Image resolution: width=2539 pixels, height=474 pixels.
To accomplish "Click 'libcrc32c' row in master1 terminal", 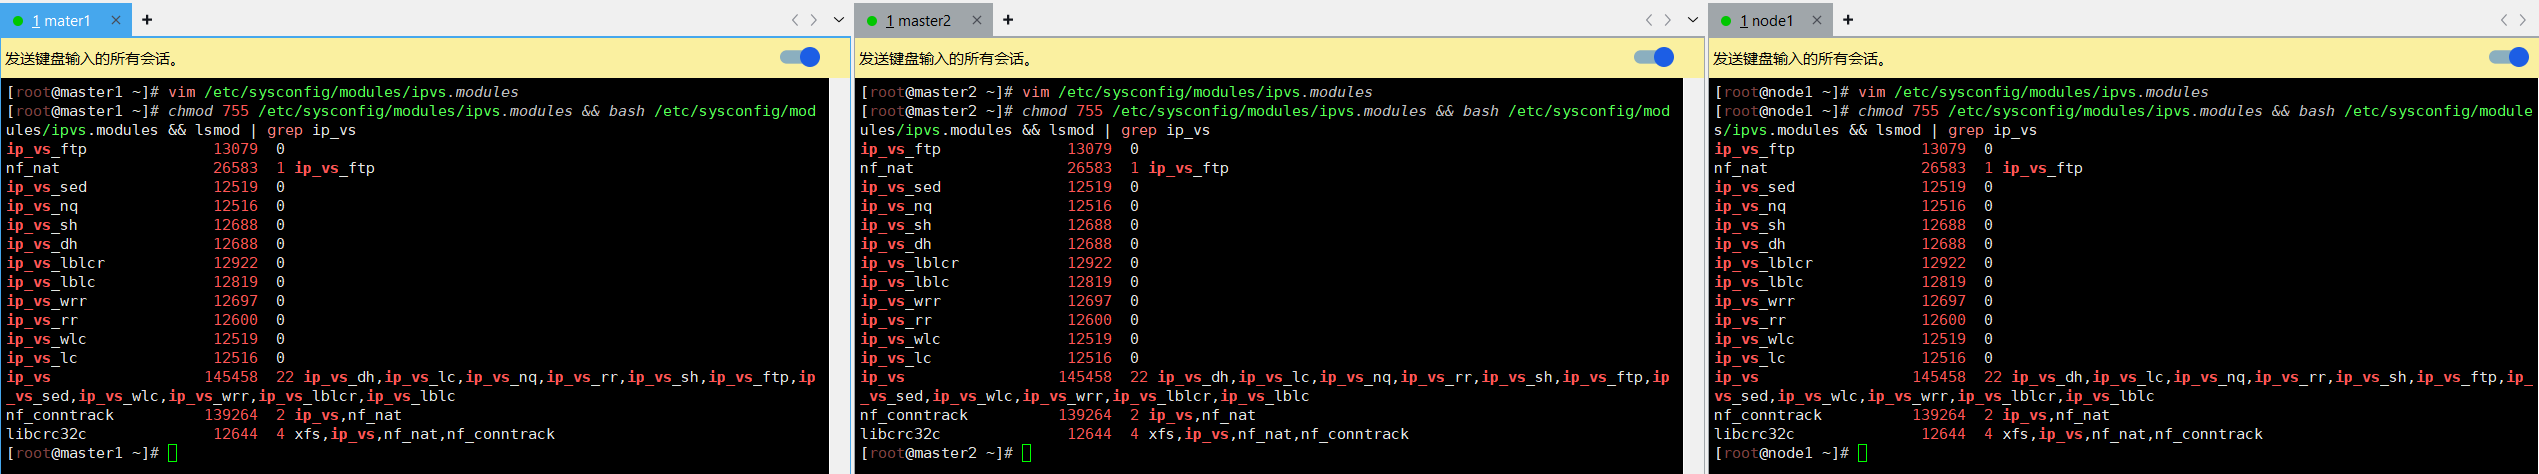I will click(280, 434).
